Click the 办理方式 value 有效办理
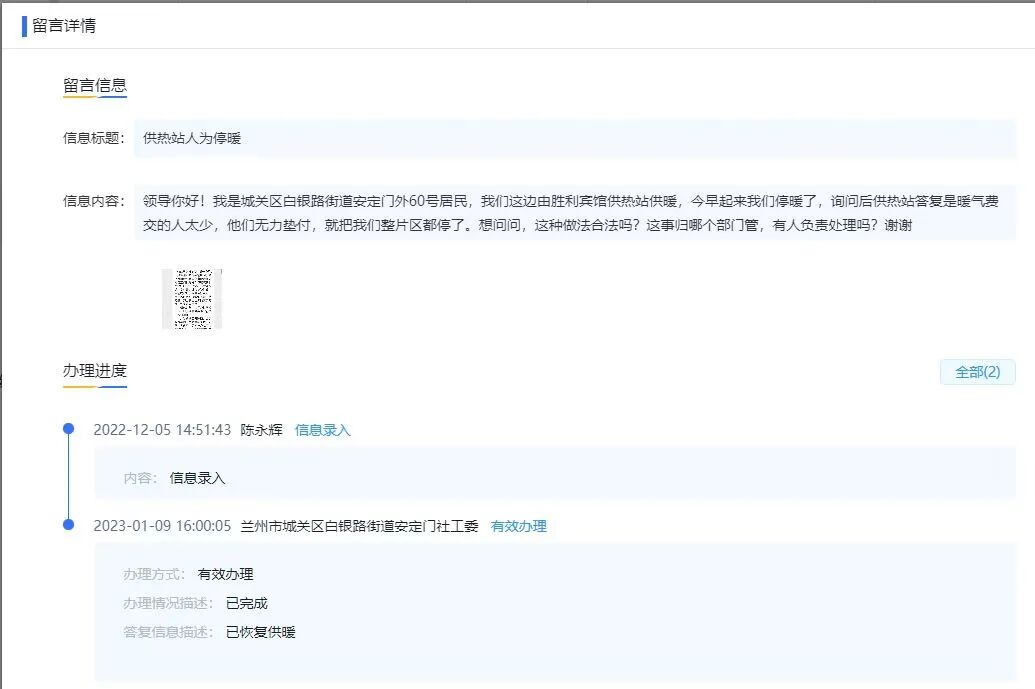This screenshot has width=1035, height=689. pos(225,574)
